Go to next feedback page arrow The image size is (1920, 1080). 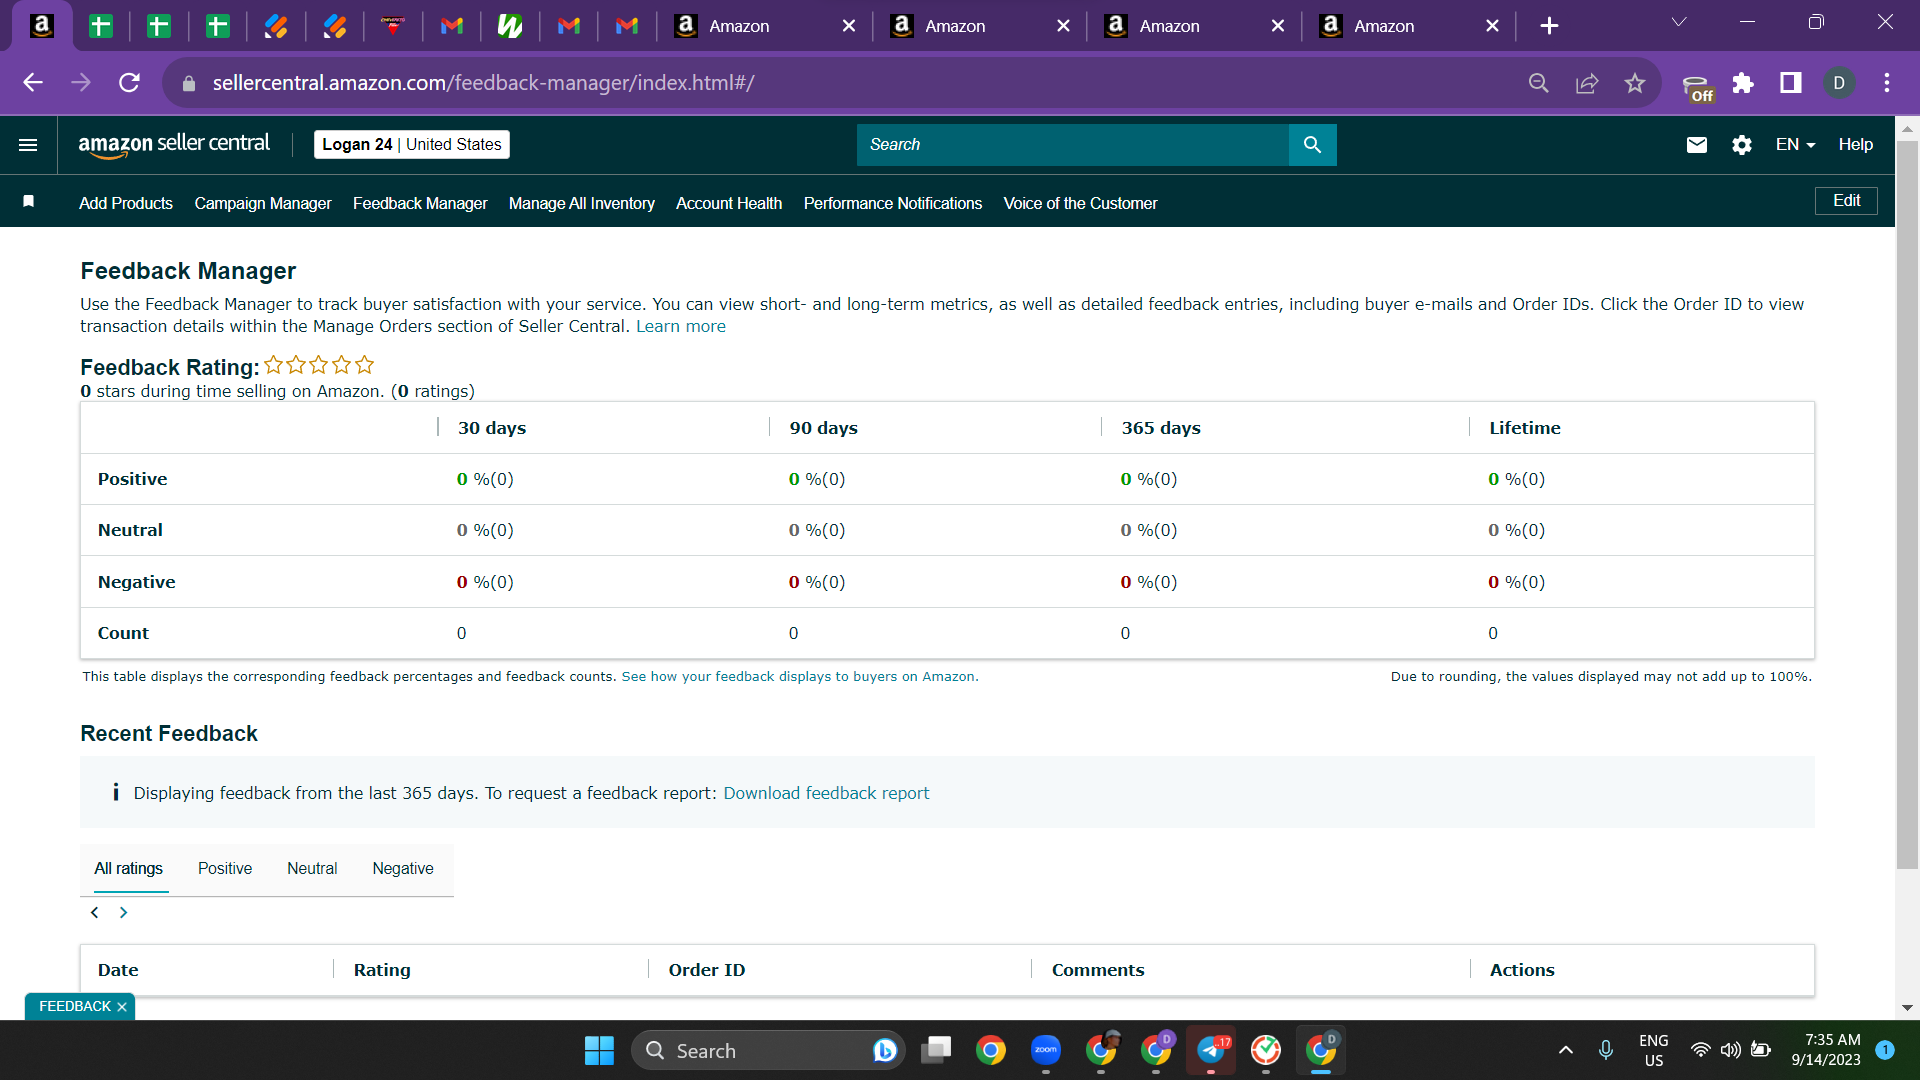(123, 913)
